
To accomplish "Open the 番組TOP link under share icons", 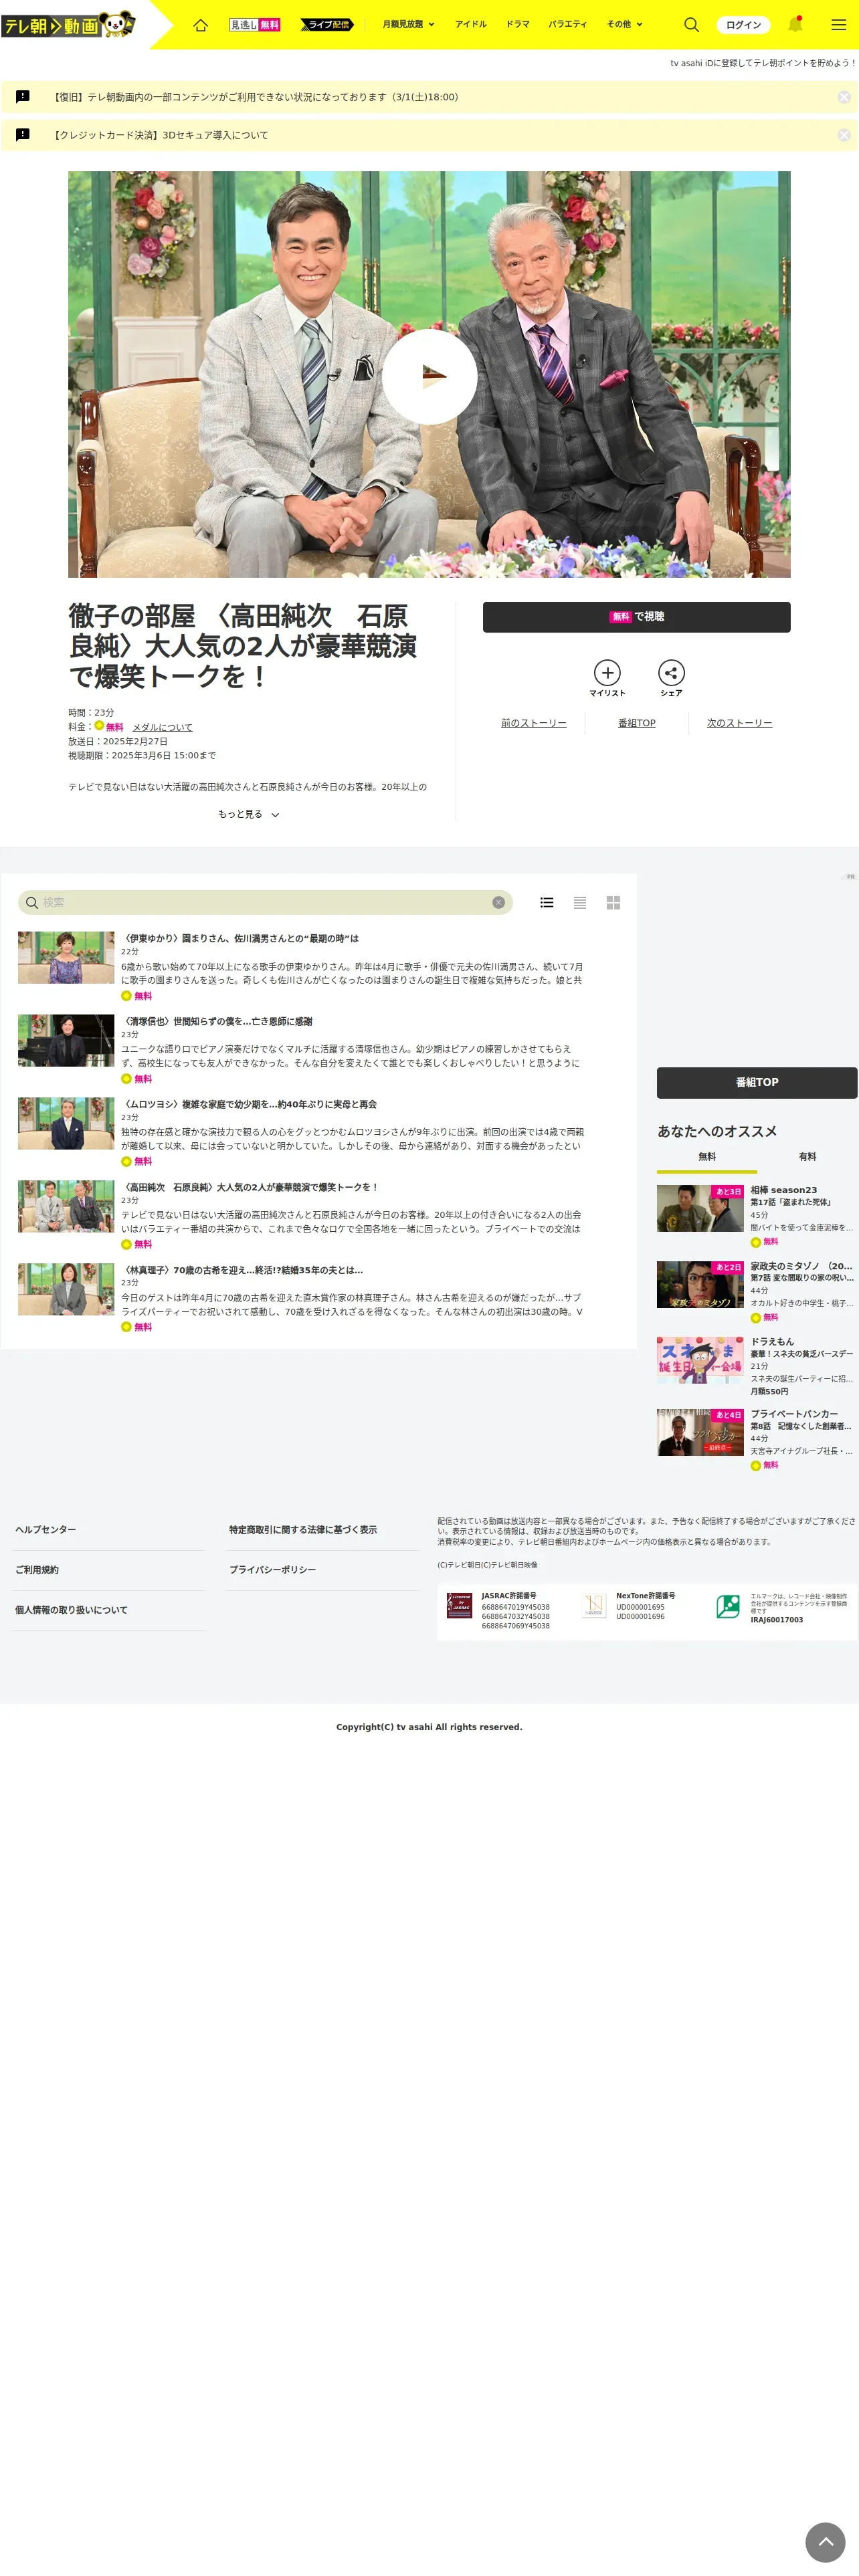I will tap(637, 723).
